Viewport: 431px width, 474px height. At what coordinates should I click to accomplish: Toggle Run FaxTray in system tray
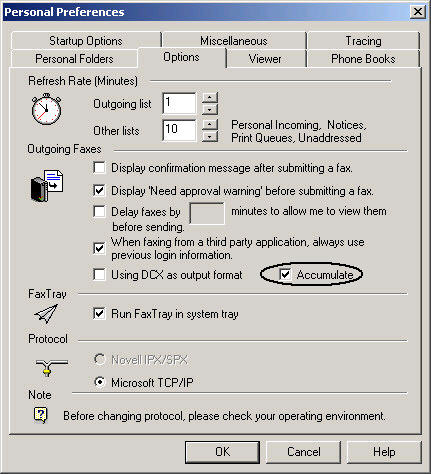(x=99, y=313)
